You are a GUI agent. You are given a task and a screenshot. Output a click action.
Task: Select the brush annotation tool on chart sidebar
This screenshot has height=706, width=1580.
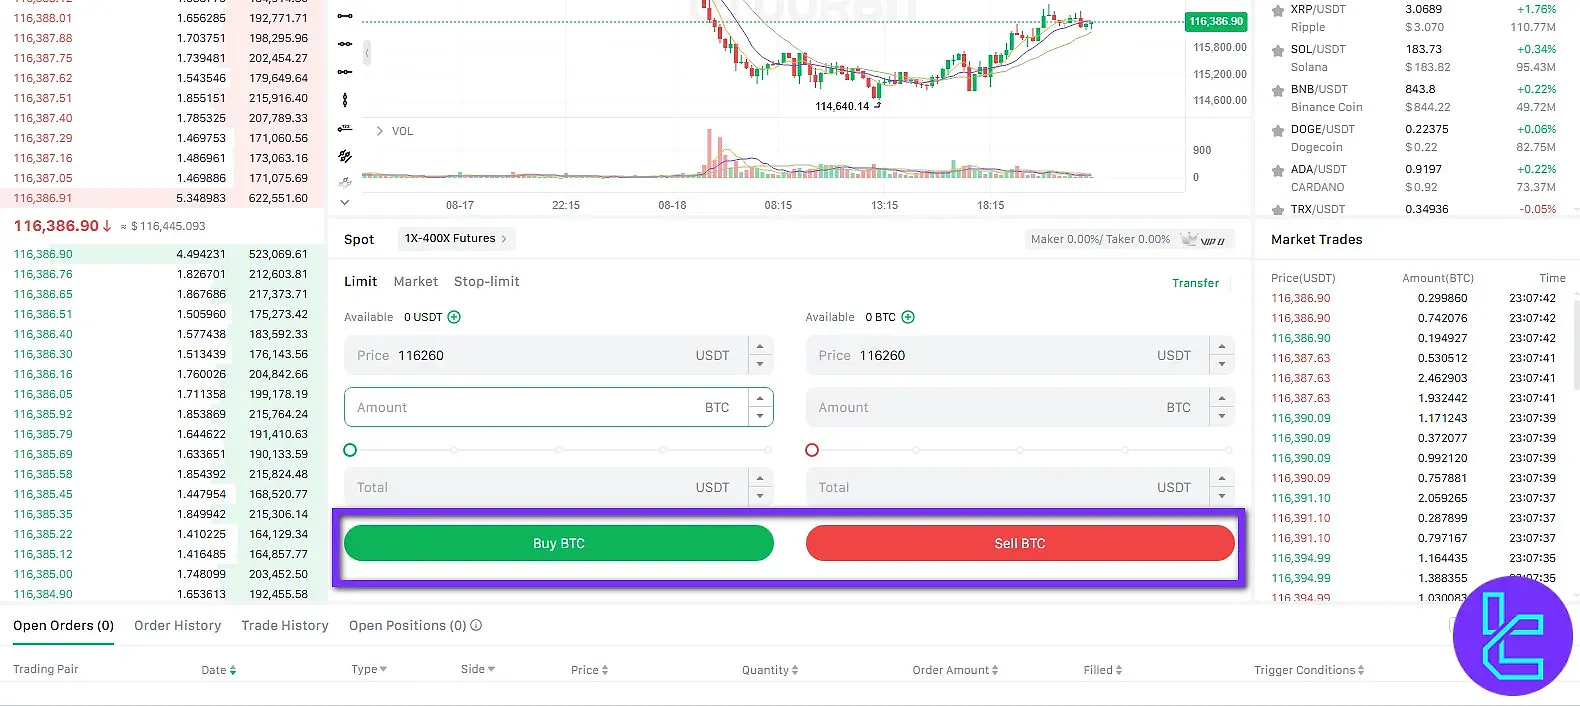pos(344,156)
